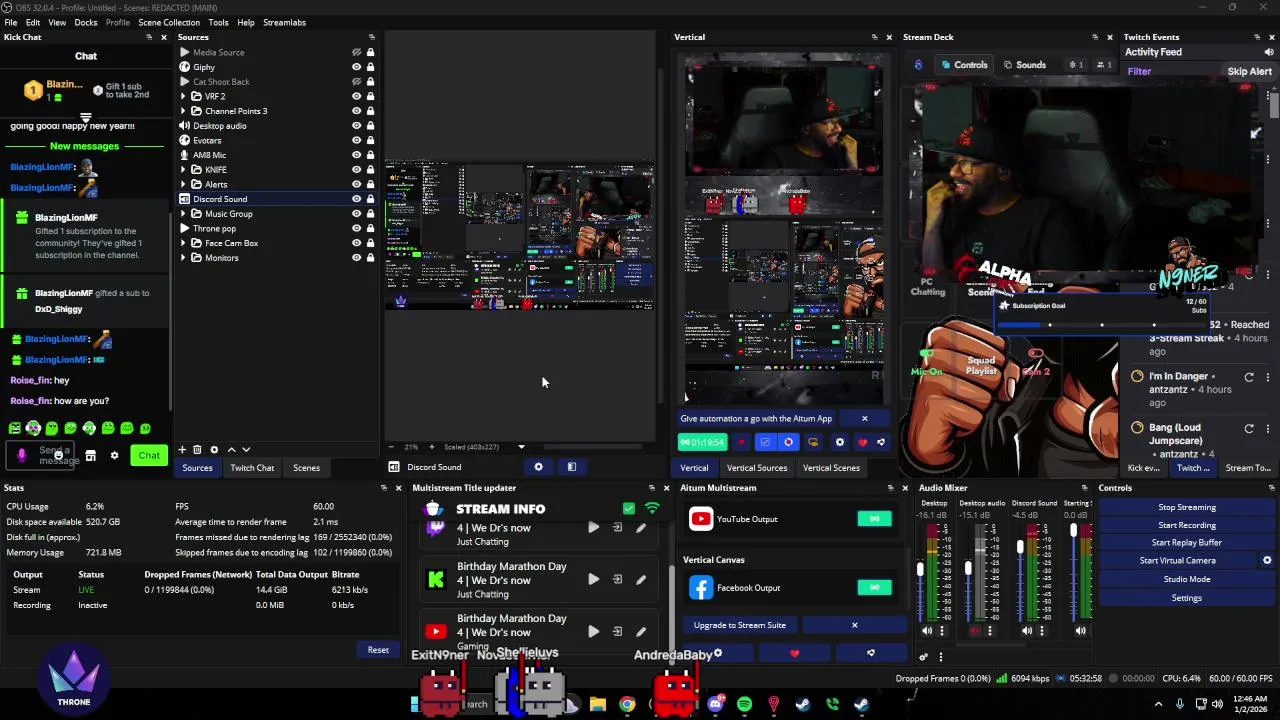Click Skip Alert in Twitch Events

tap(1249, 71)
